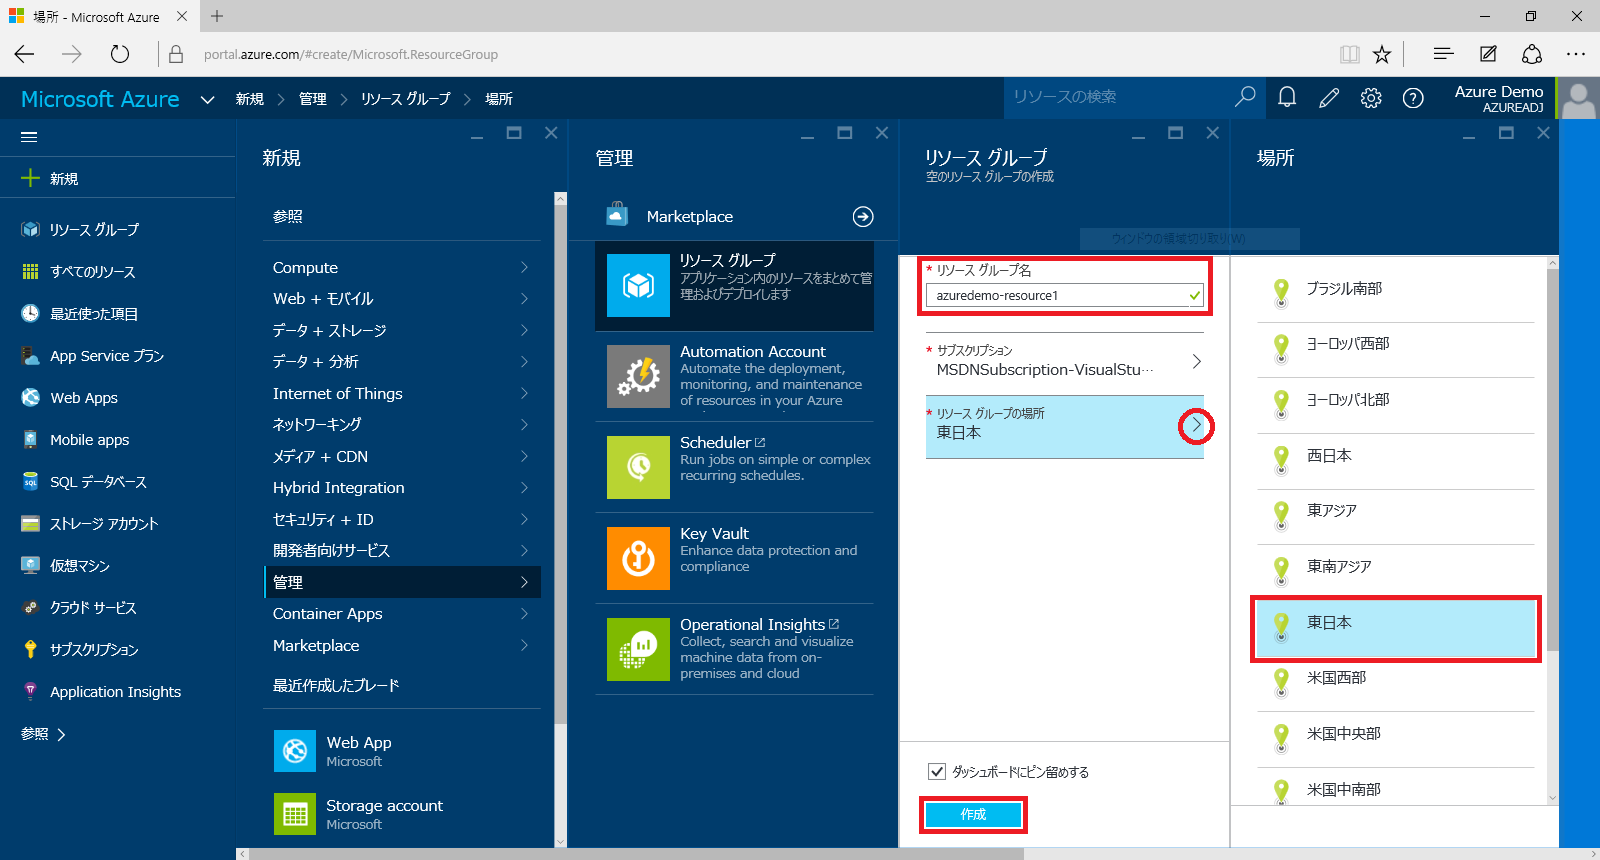Click the browser refresh button
The height and width of the screenshot is (860, 1600).
pos(120,54)
